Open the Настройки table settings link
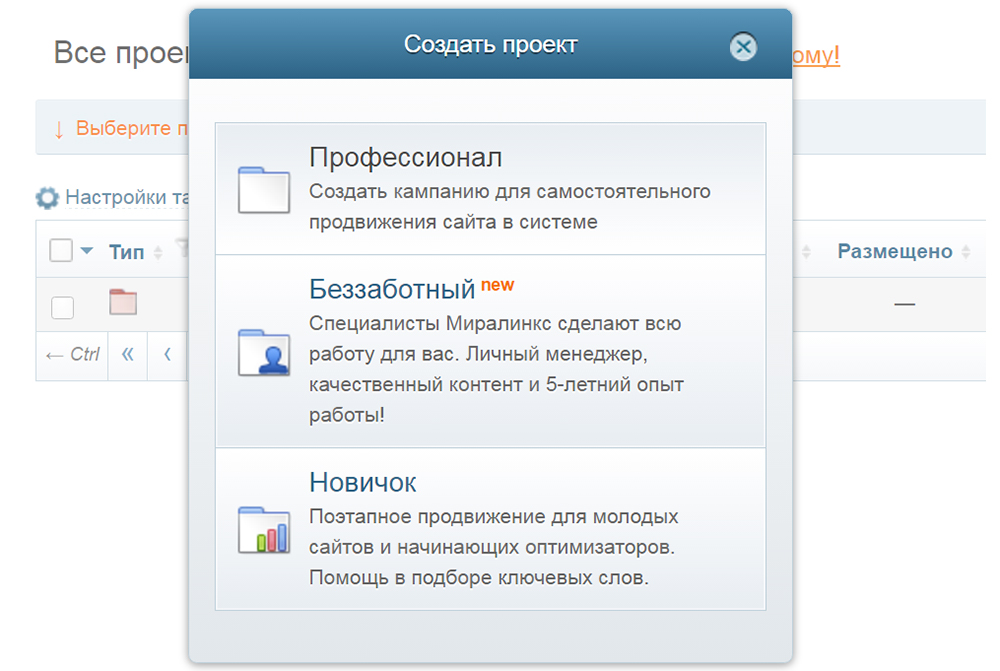This screenshot has height=671, width=1000. click(x=127, y=197)
